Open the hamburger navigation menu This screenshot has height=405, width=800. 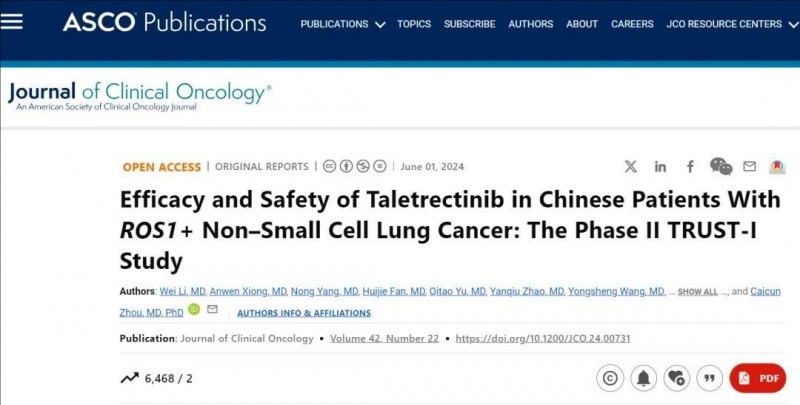11,21
